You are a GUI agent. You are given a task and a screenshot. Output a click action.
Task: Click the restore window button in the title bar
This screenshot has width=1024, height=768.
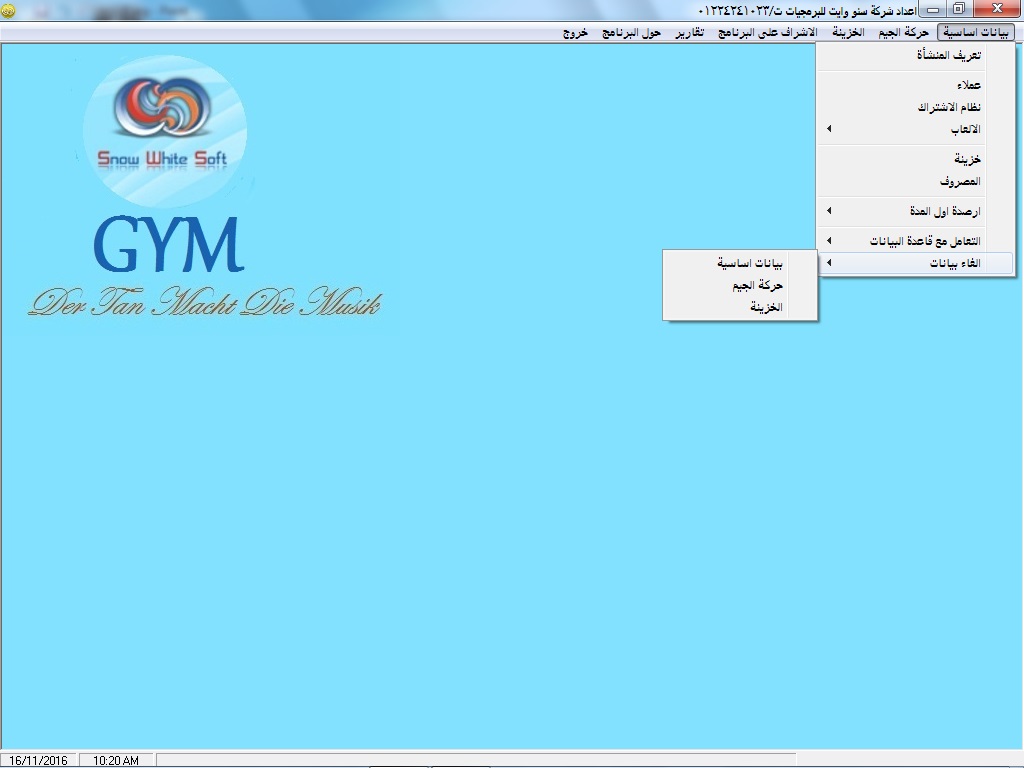click(x=959, y=9)
